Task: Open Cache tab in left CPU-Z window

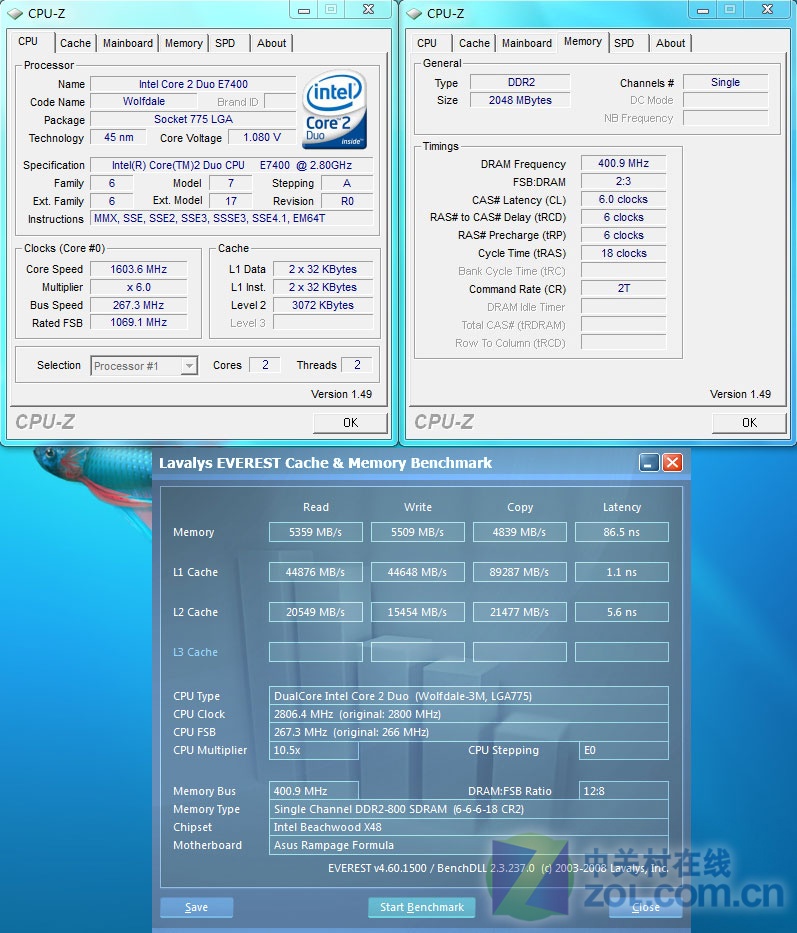Action: 76,43
